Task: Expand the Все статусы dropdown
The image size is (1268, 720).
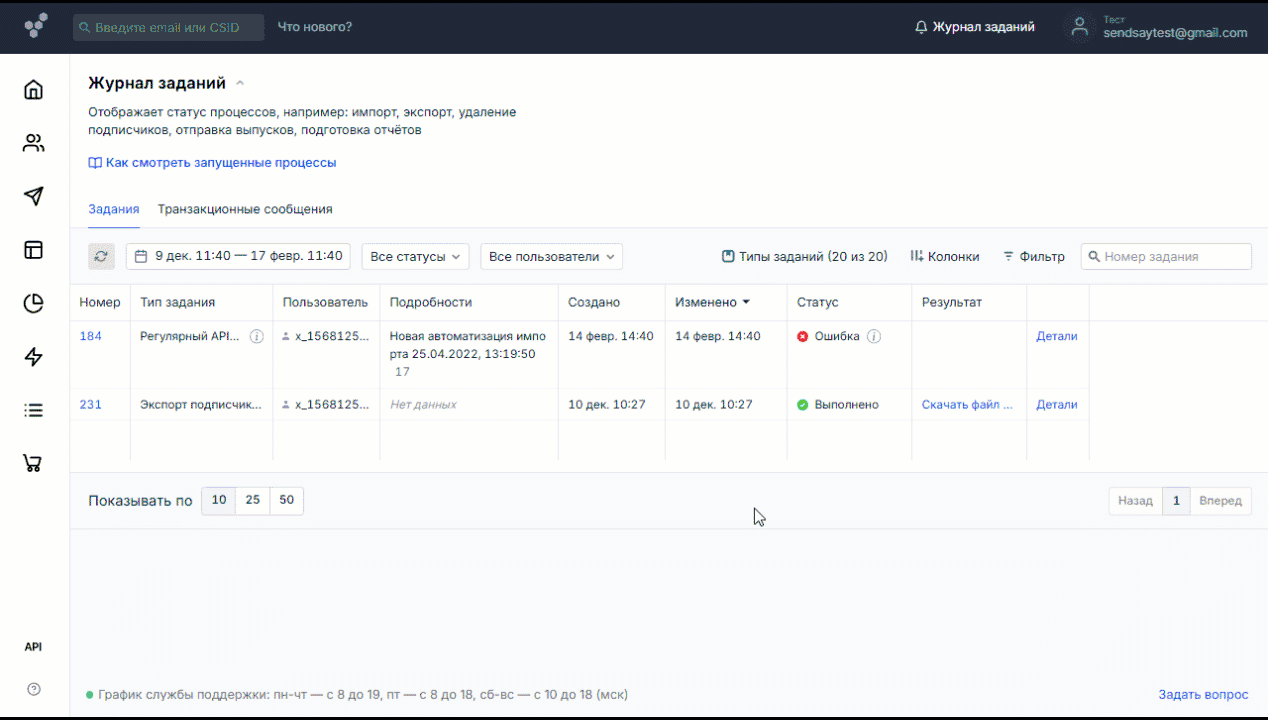Action: tap(415, 257)
